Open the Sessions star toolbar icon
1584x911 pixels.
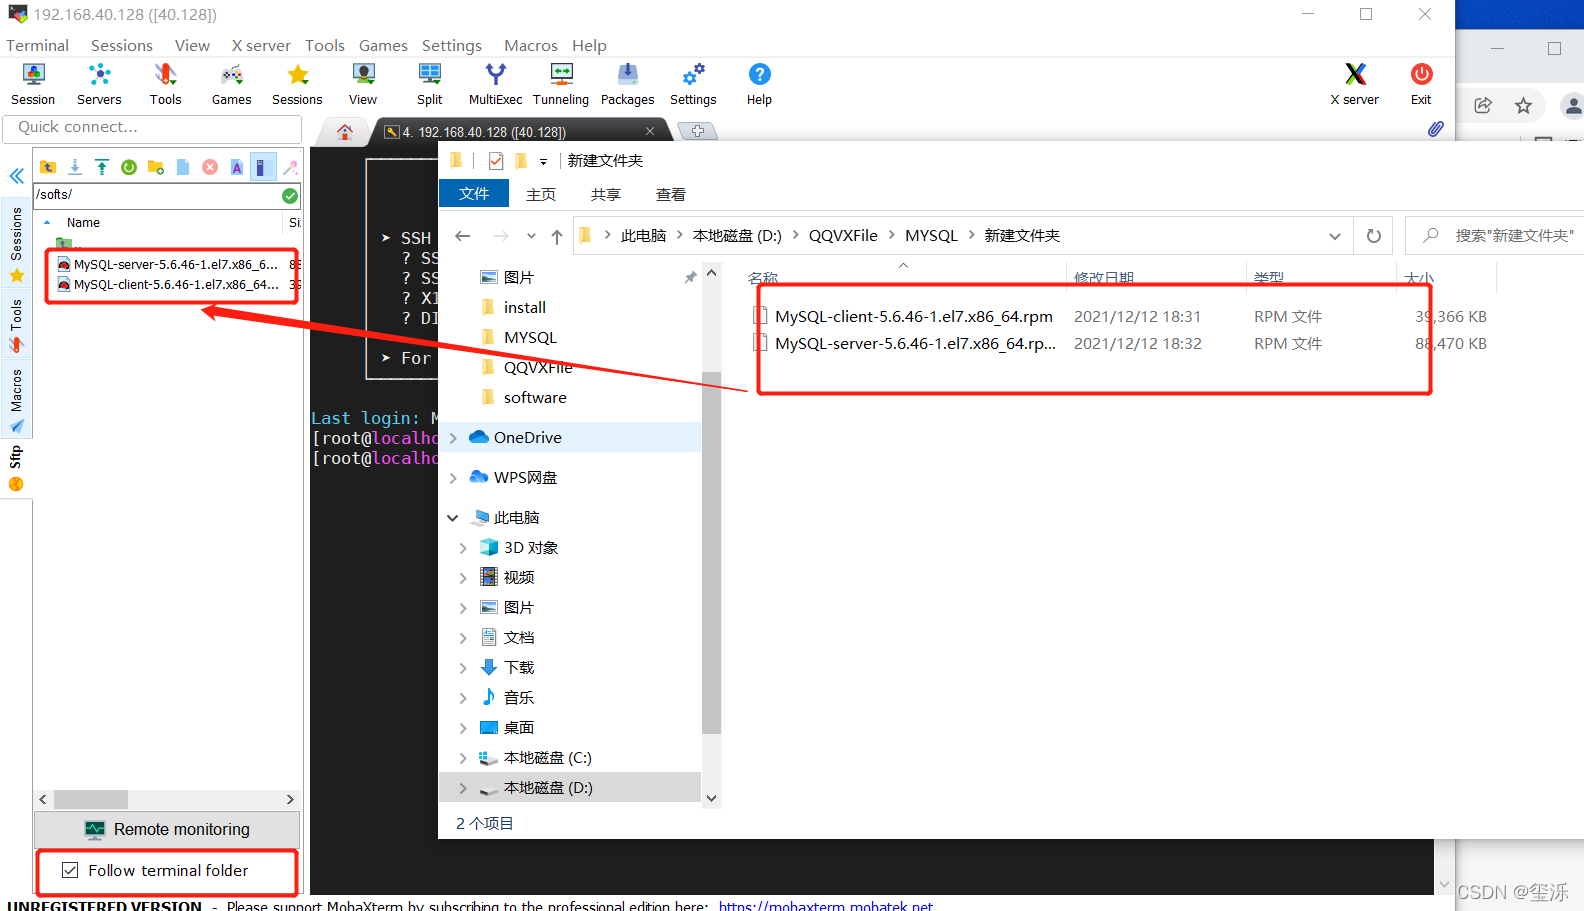point(297,84)
